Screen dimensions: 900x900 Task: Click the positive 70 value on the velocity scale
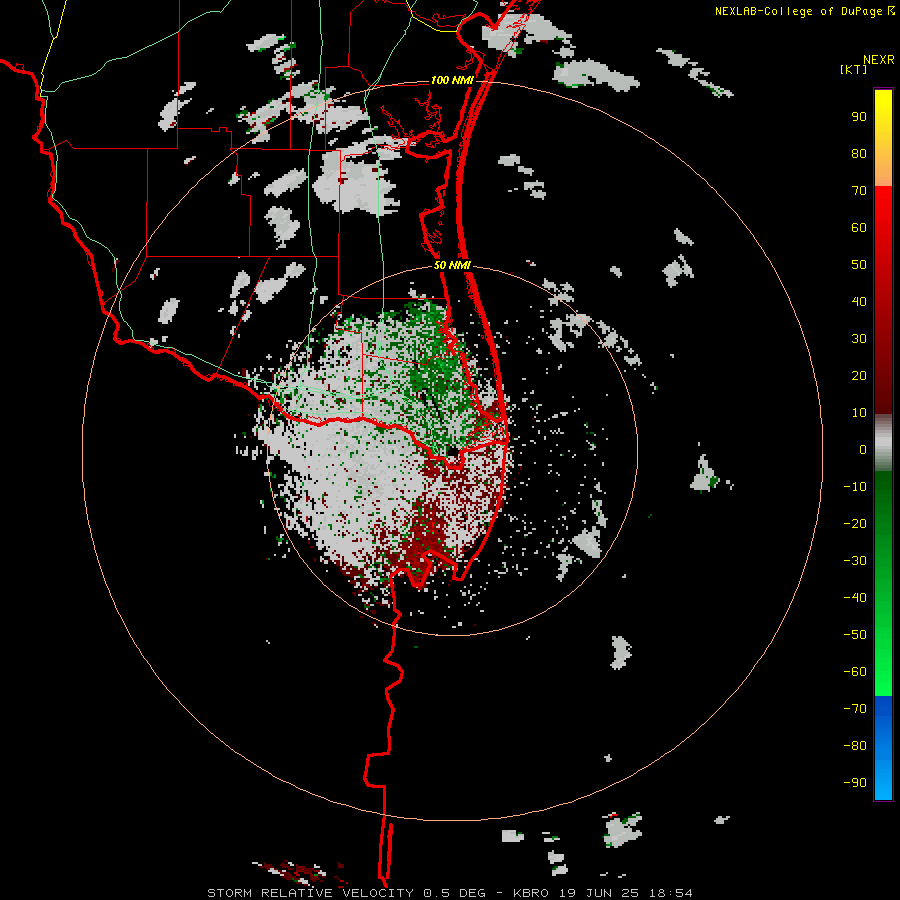click(x=859, y=191)
